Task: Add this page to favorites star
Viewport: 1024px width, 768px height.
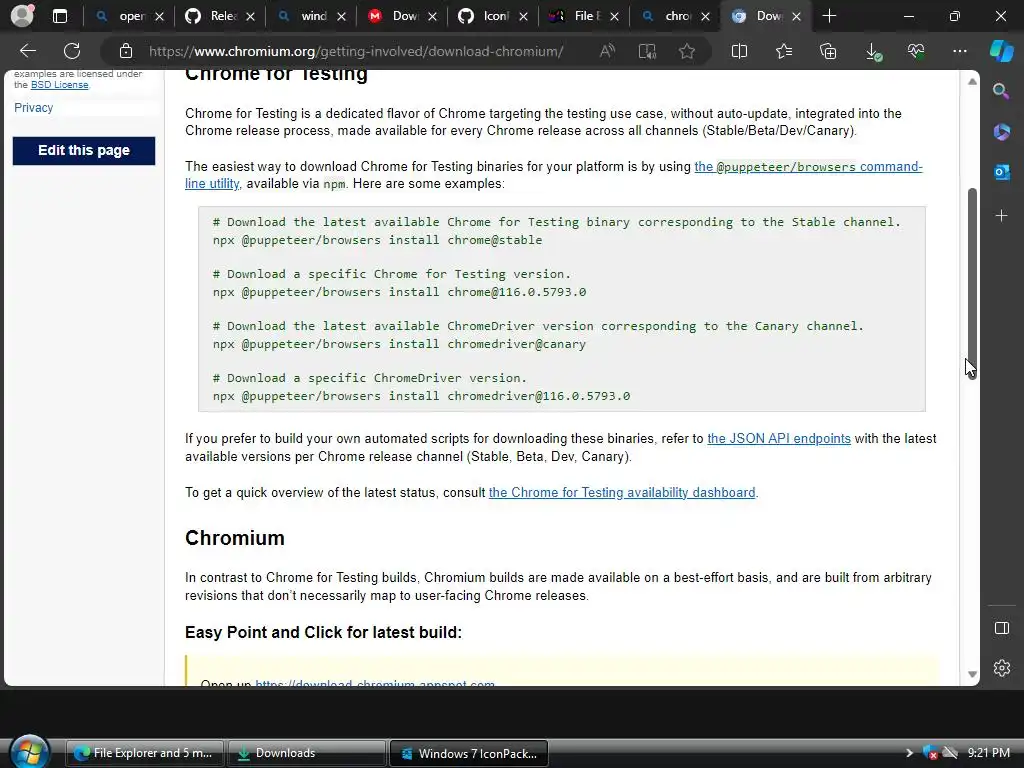Action: 686,51
